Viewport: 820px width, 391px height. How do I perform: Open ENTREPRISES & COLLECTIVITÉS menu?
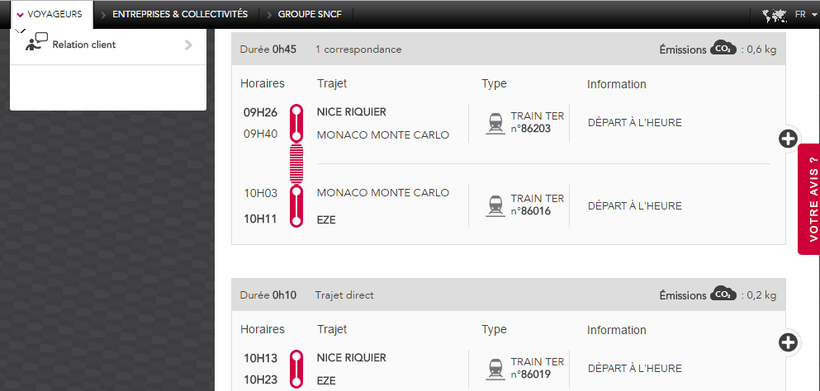pos(180,14)
